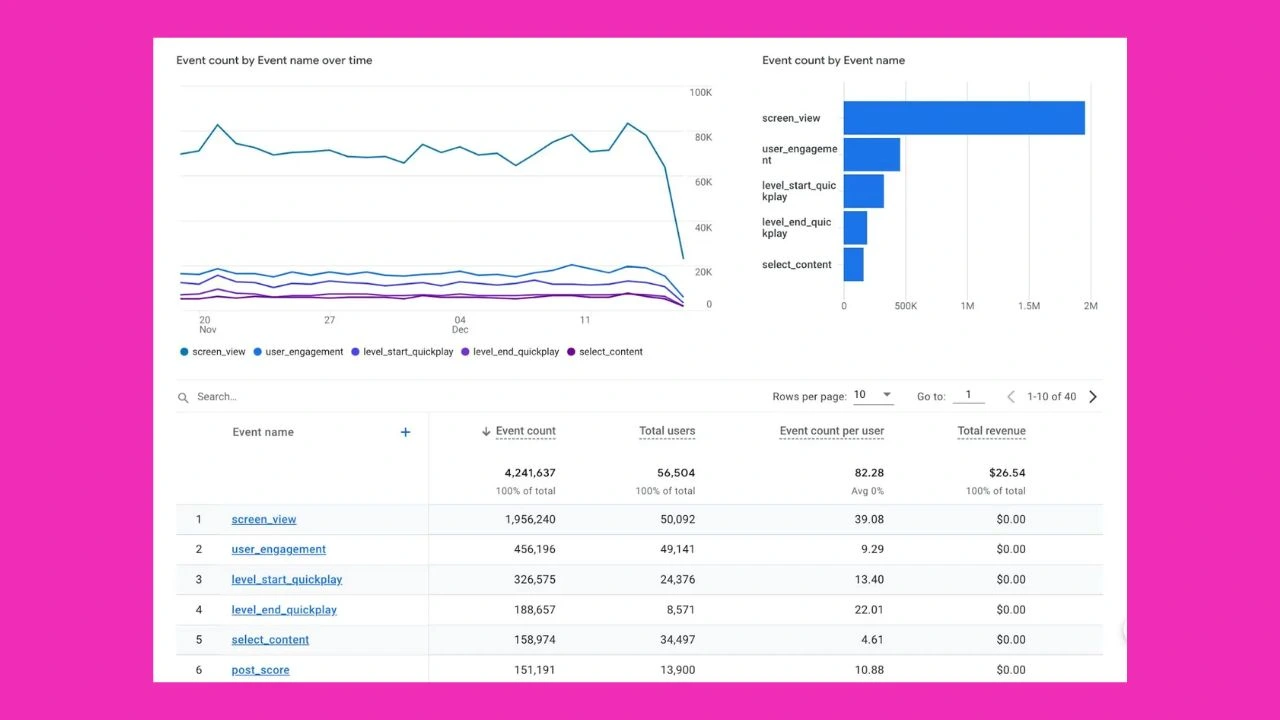1280x720 pixels.
Task: Toggle level_start_quickplay series in legend
Action: pos(402,352)
